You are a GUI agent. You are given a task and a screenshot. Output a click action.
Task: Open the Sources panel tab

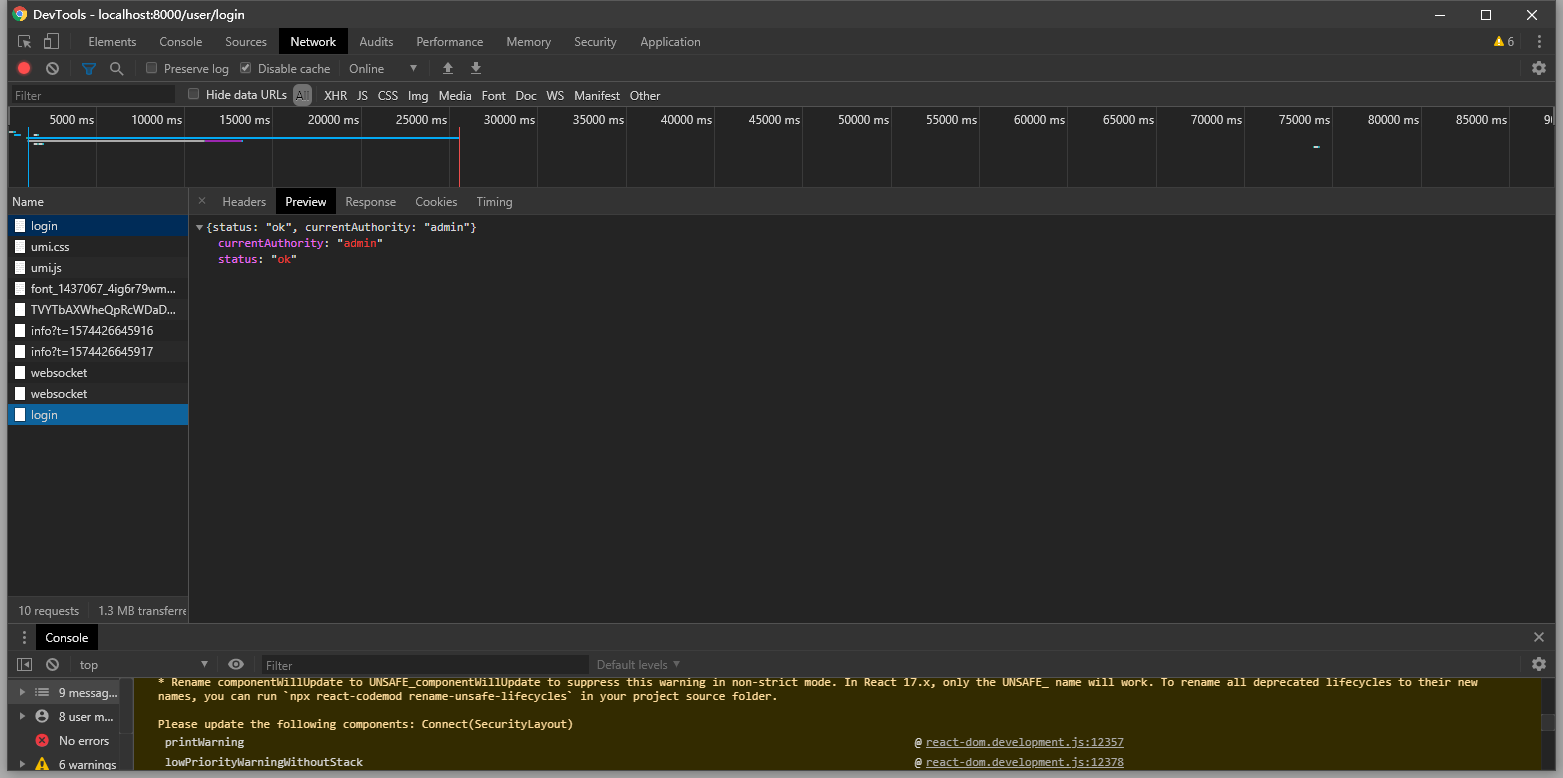(246, 42)
